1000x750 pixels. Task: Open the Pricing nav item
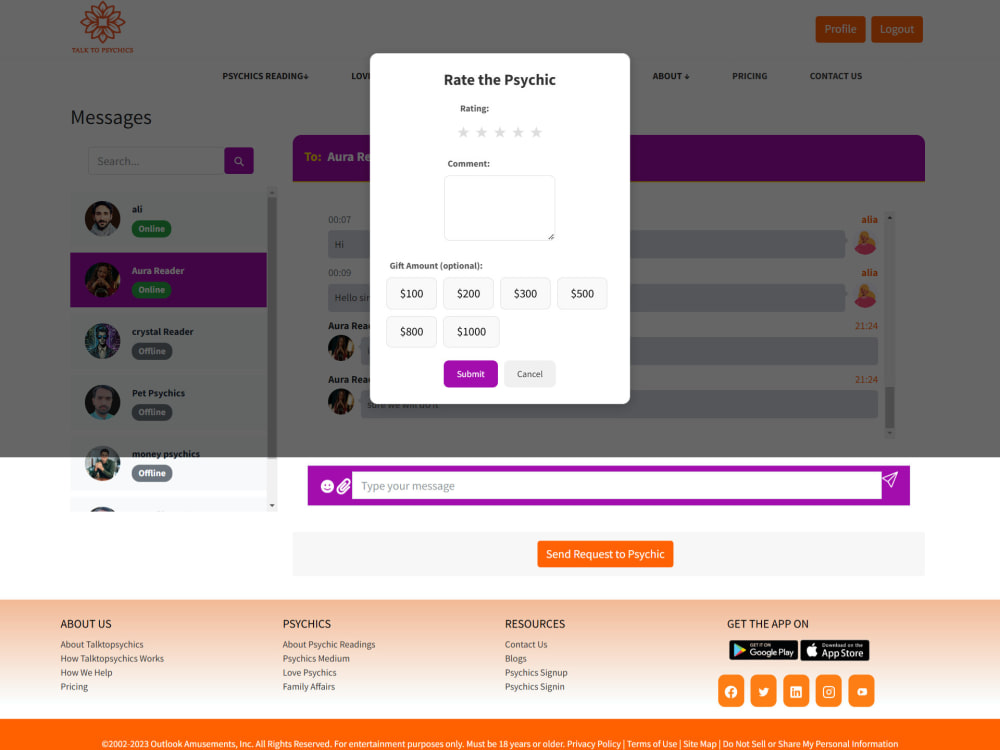749,76
